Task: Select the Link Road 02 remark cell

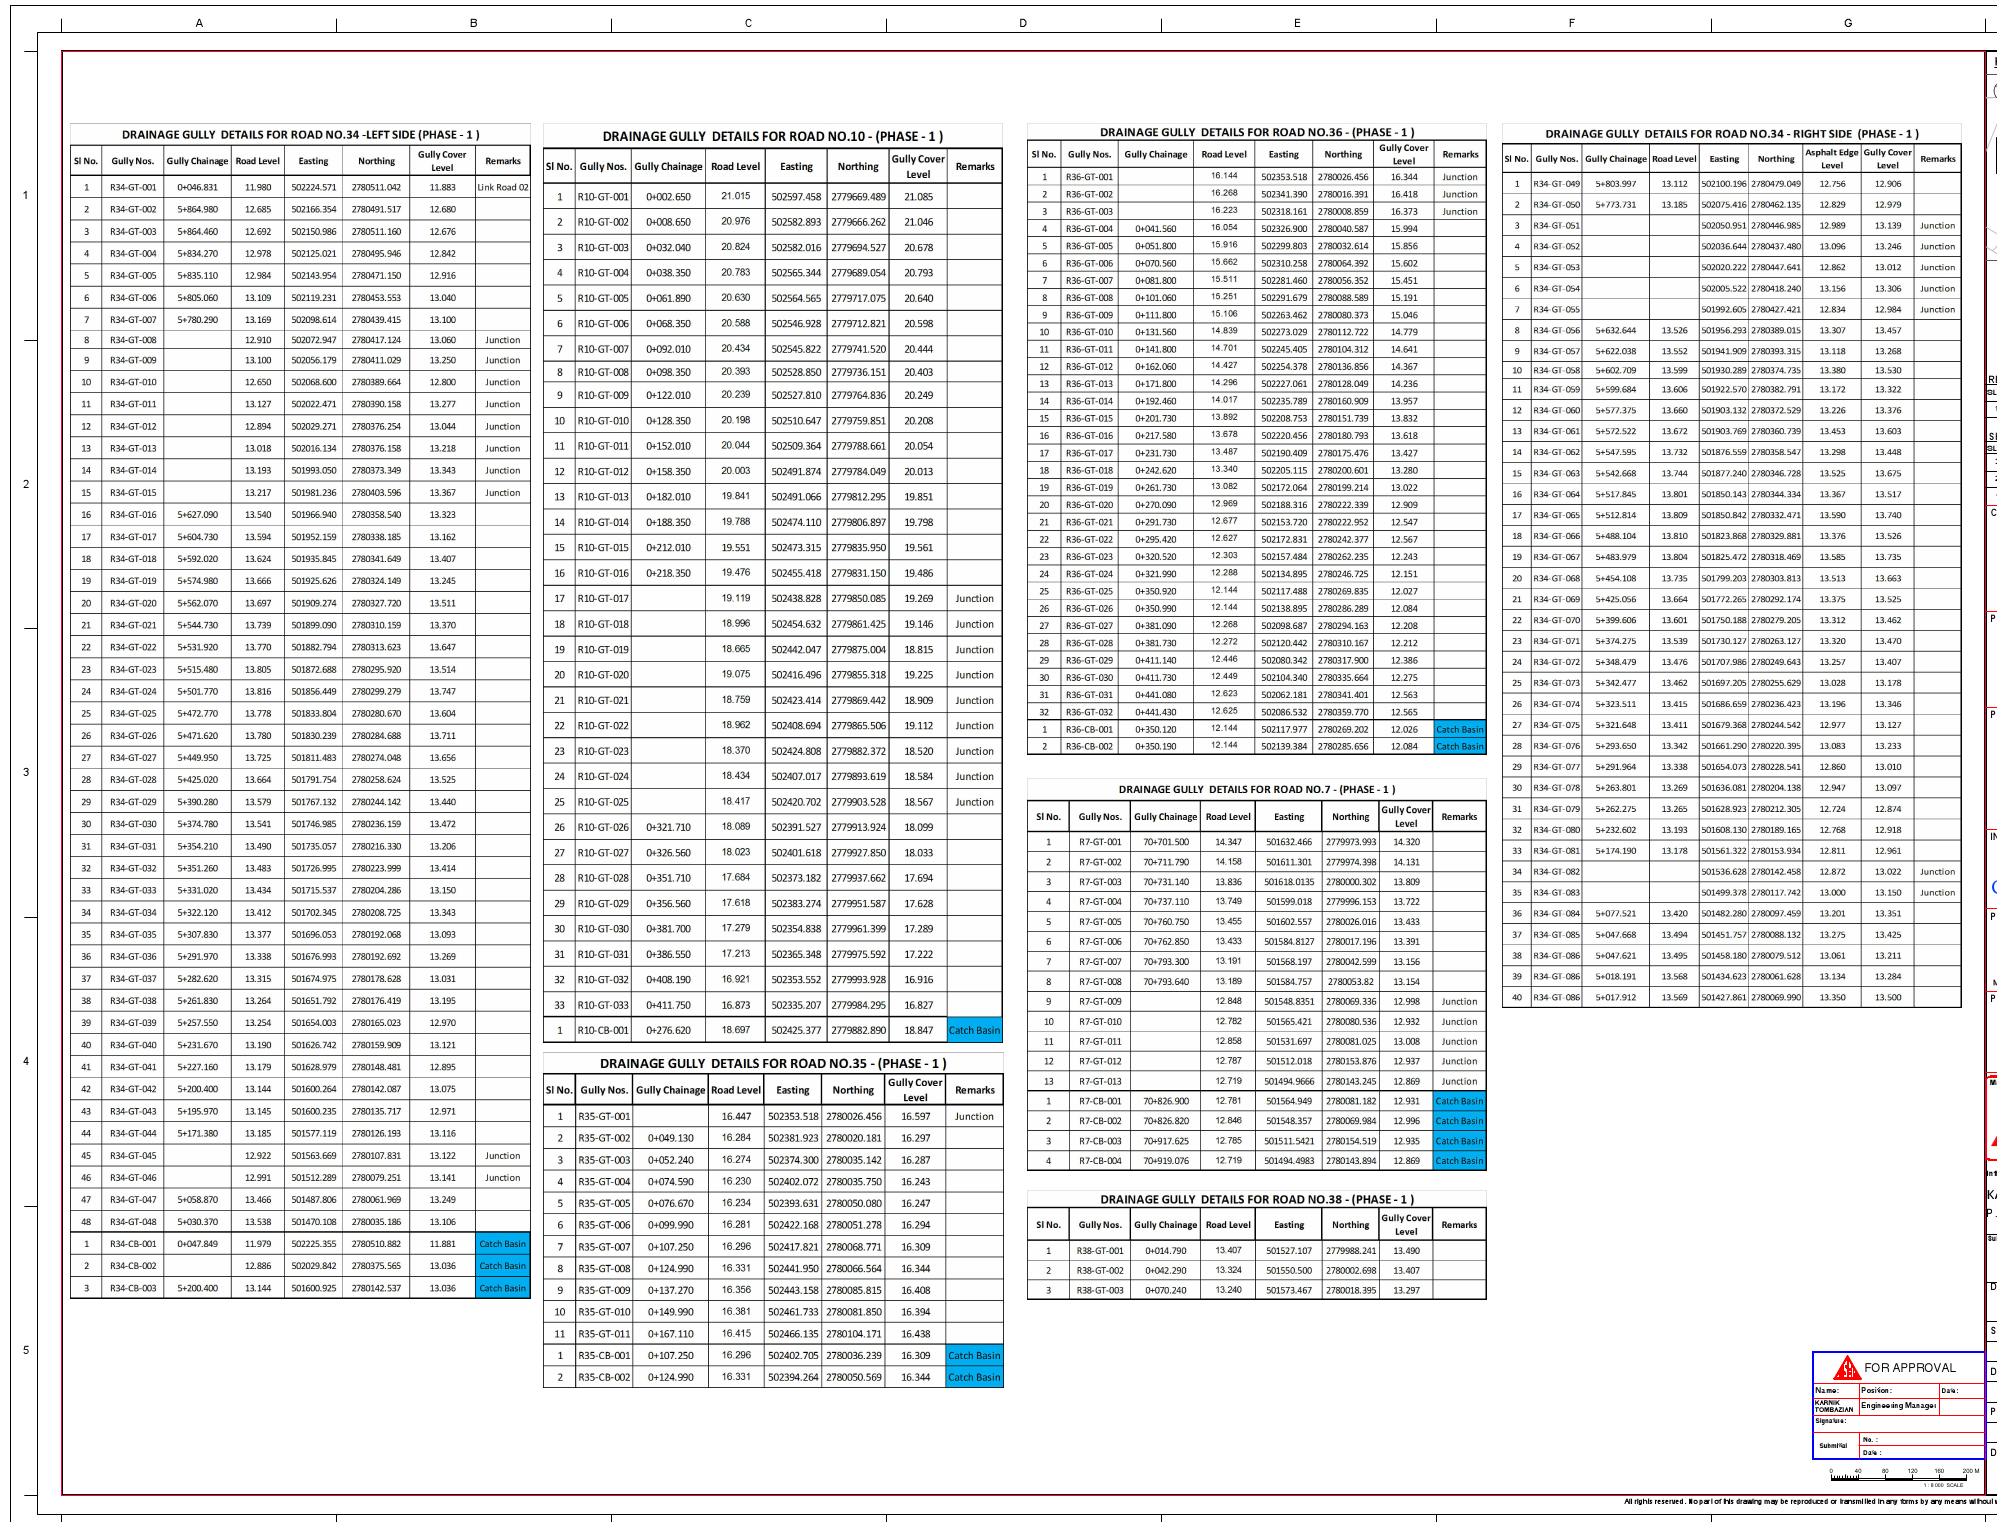Action: click(501, 186)
